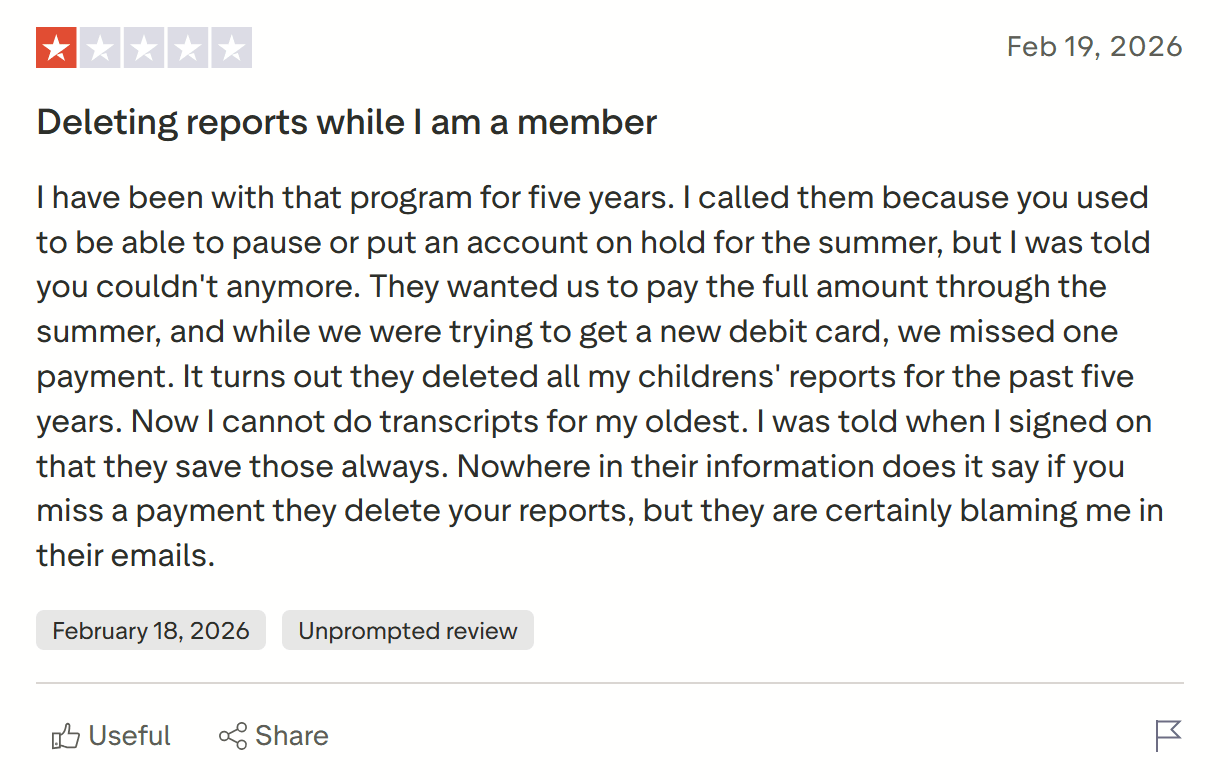Select the "Unprompted review" tag
The height and width of the screenshot is (780, 1228).
click(407, 630)
